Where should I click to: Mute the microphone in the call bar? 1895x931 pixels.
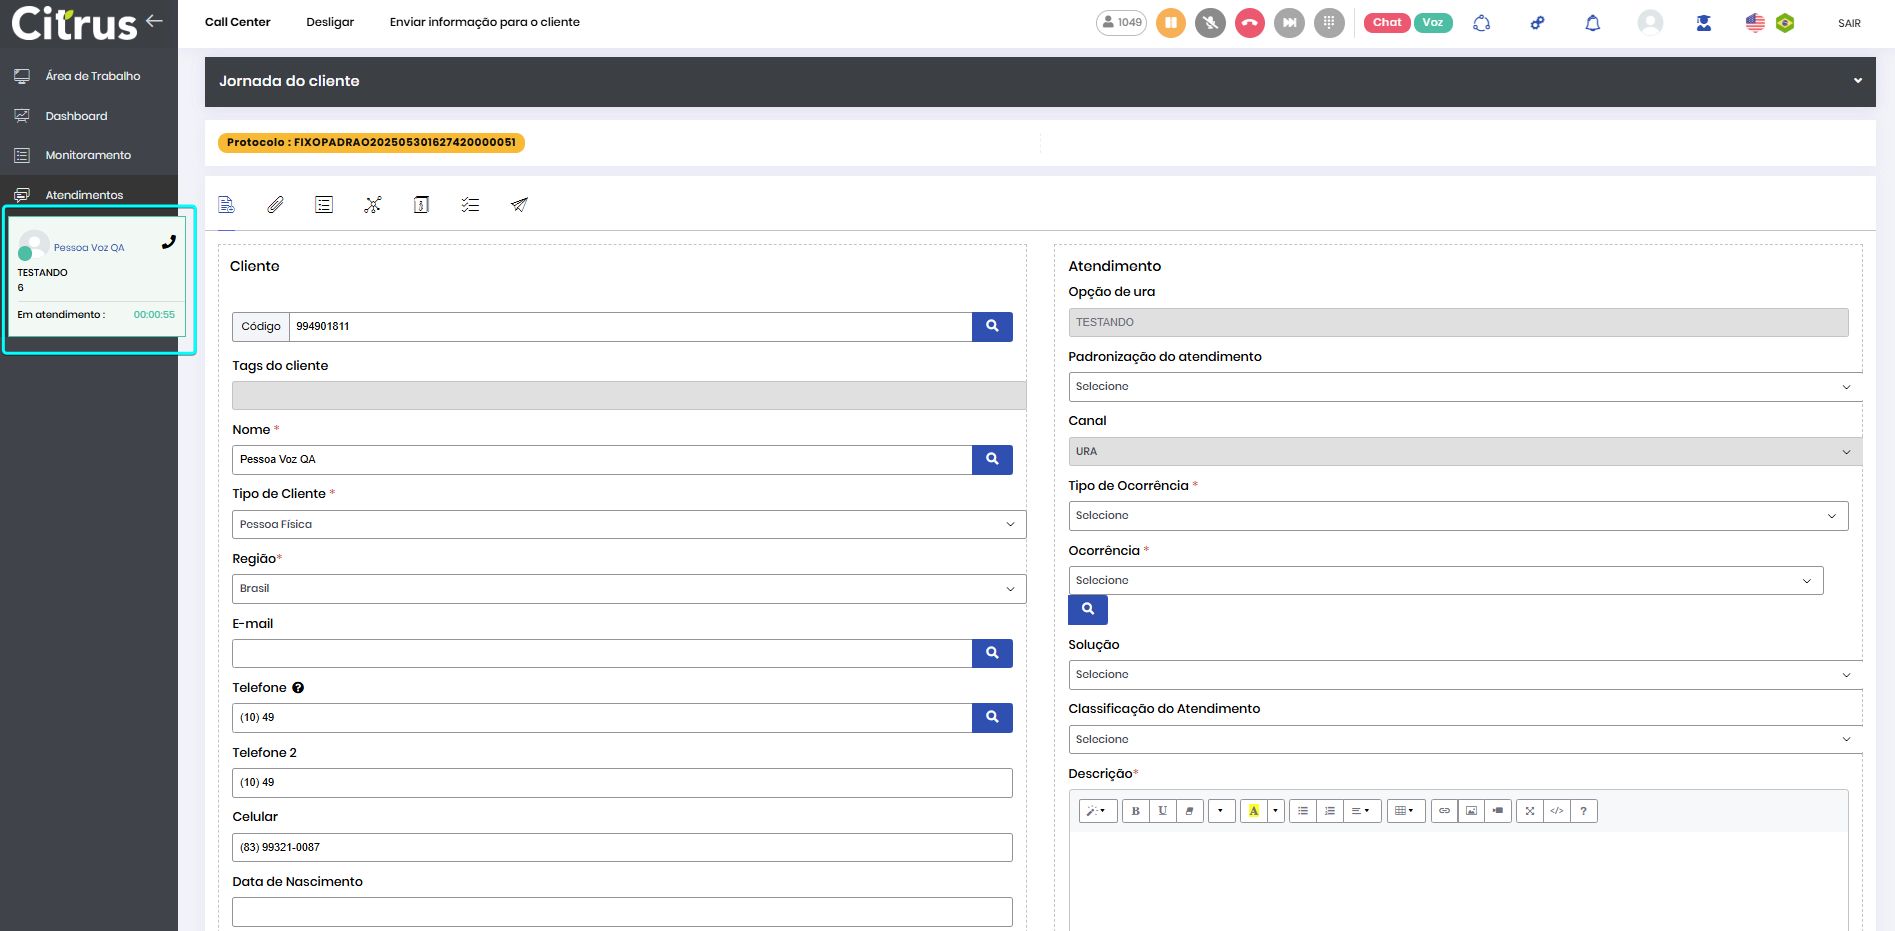click(x=1210, y=23)
